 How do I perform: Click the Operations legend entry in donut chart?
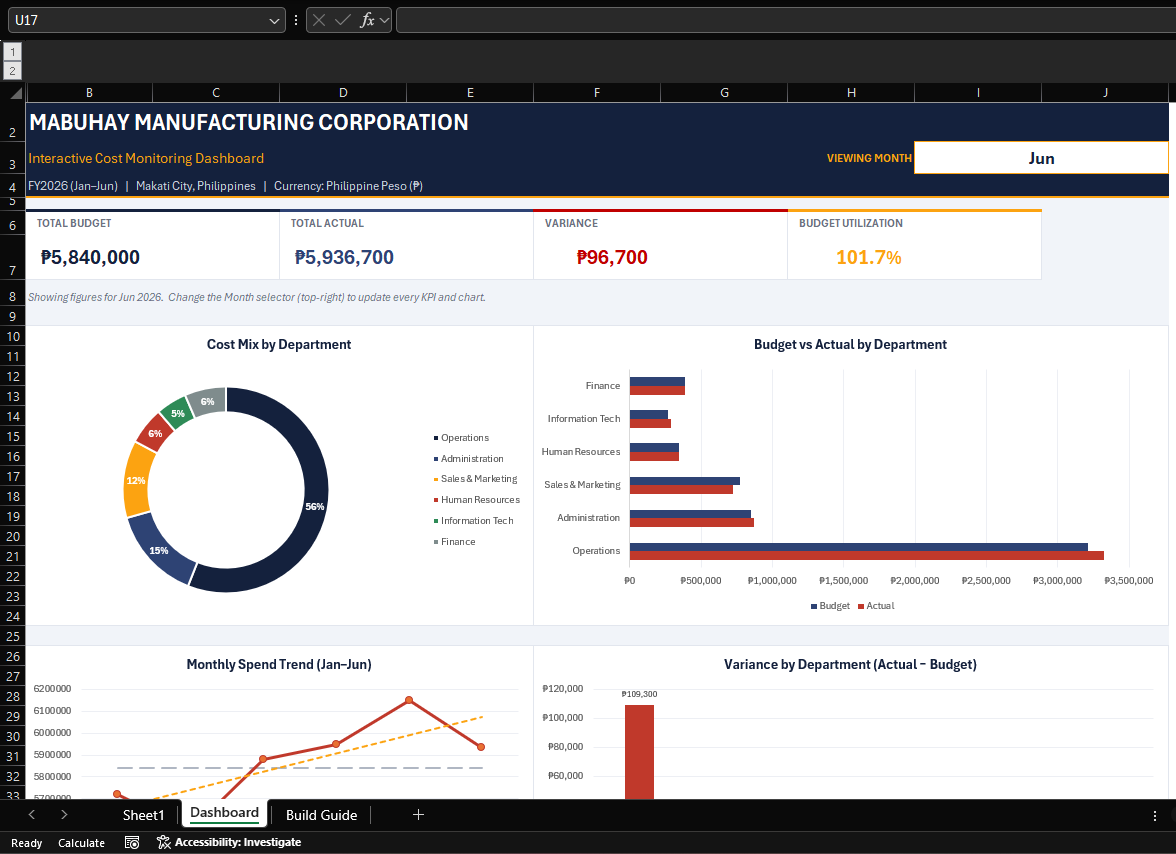pyautogui.click(x=461, y=438)
